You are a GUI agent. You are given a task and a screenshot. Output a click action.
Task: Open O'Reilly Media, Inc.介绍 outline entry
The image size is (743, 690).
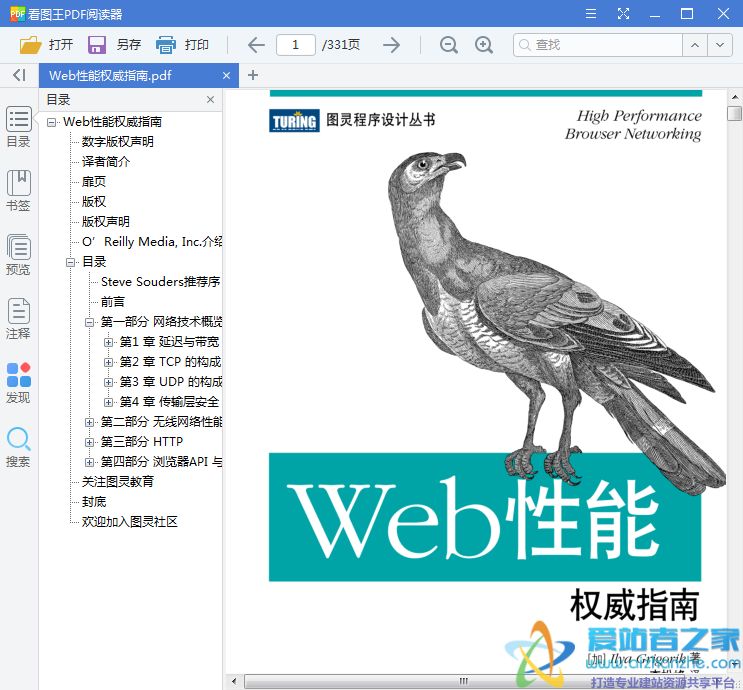(x=152, y=242)
